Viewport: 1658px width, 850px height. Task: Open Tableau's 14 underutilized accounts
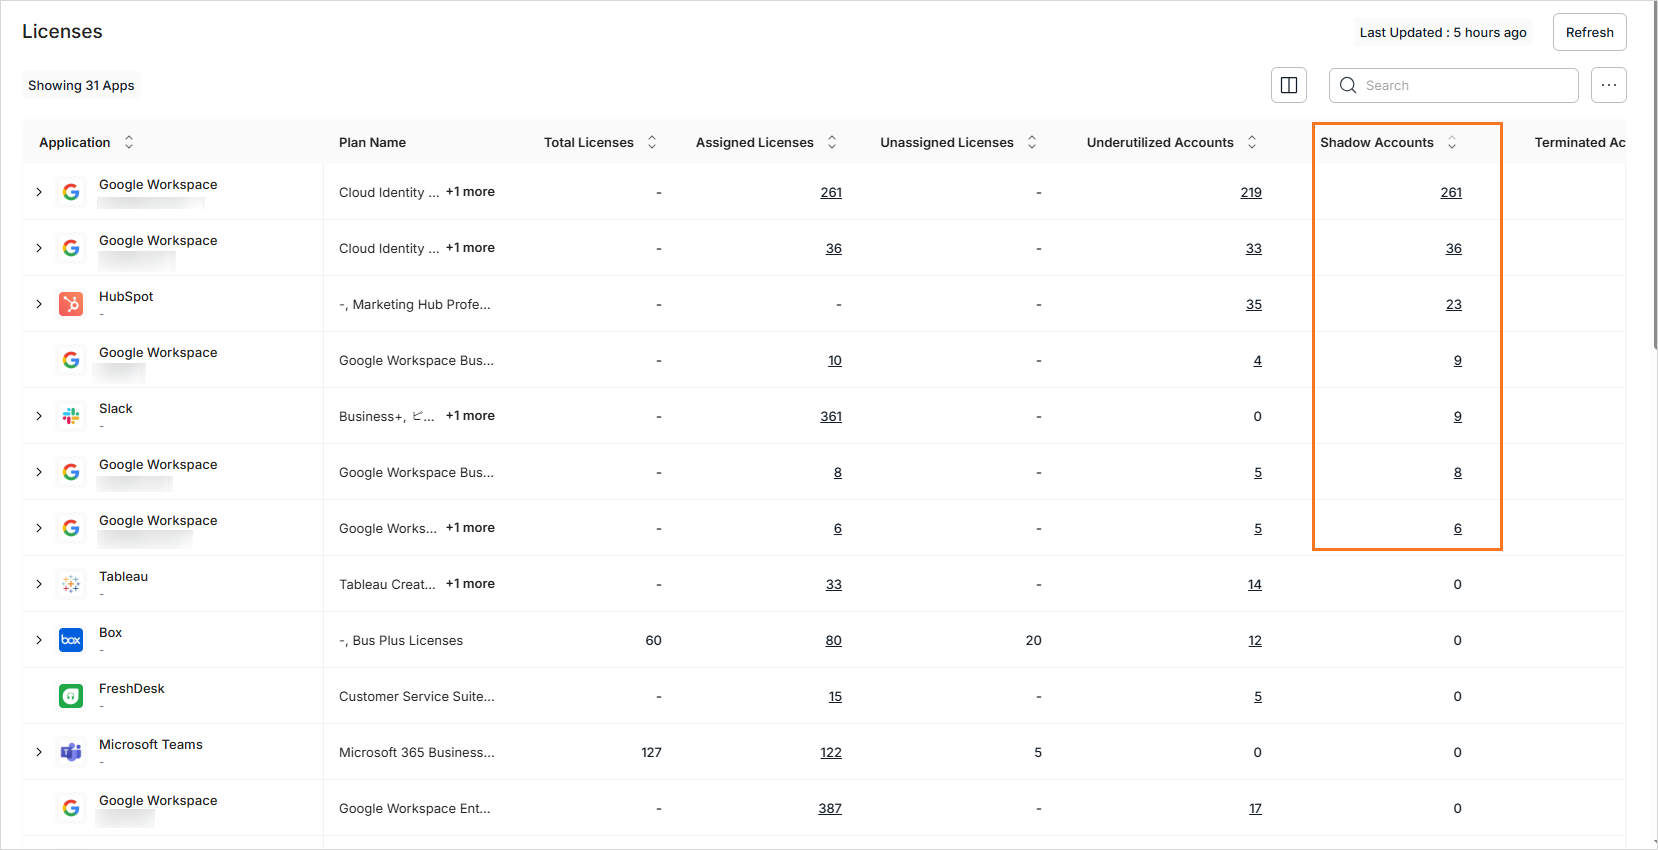point(1255,584)
